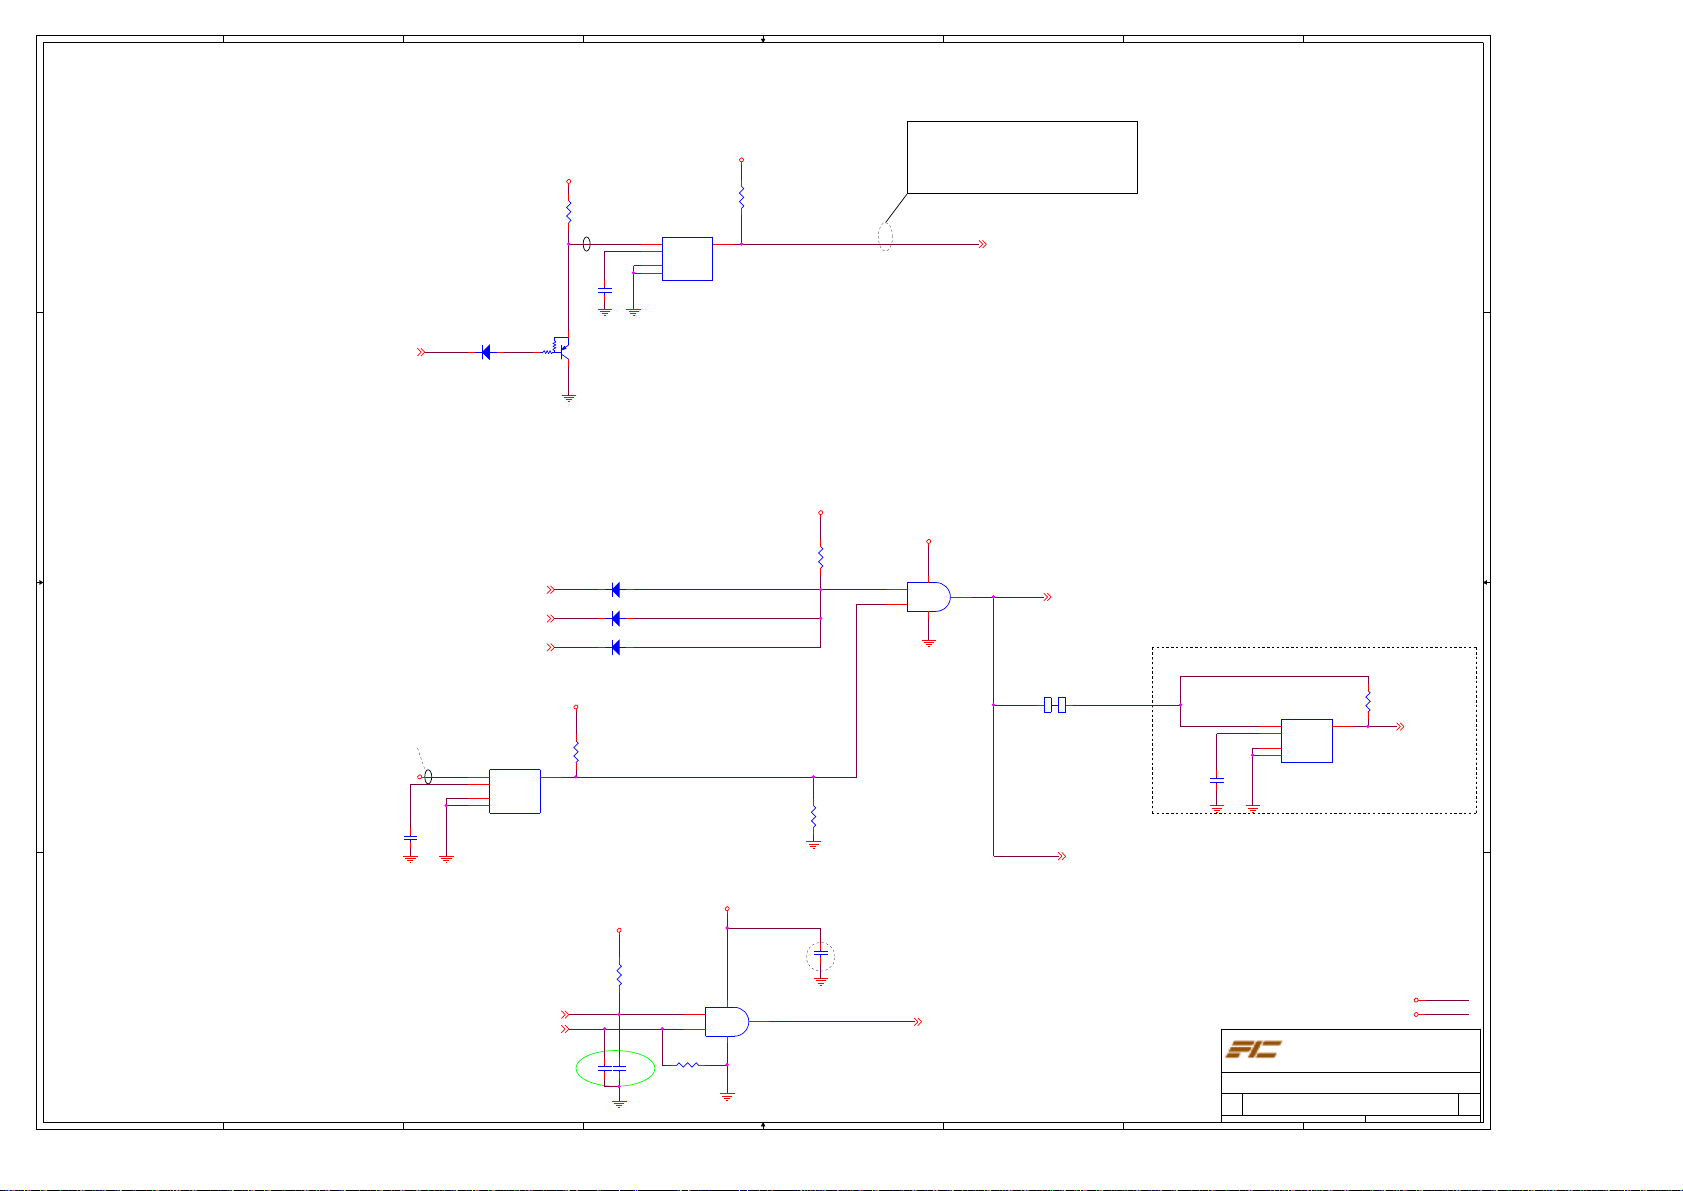
Task: Select the output port ending the top signal line
Action: click(x=983, y=244)
